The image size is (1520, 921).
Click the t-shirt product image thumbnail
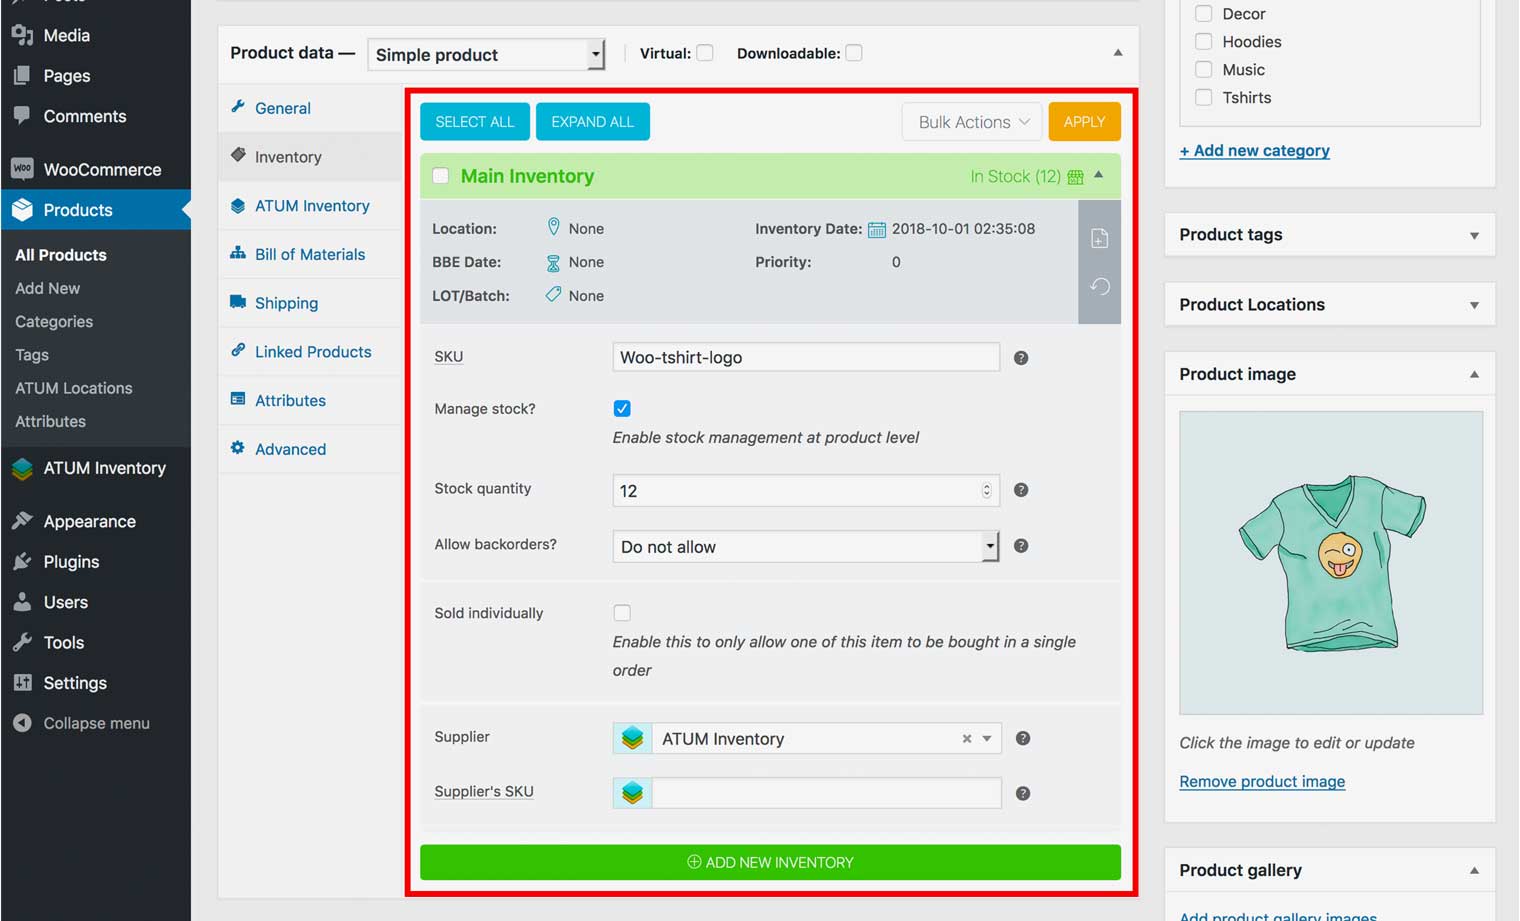(1330, 562)
